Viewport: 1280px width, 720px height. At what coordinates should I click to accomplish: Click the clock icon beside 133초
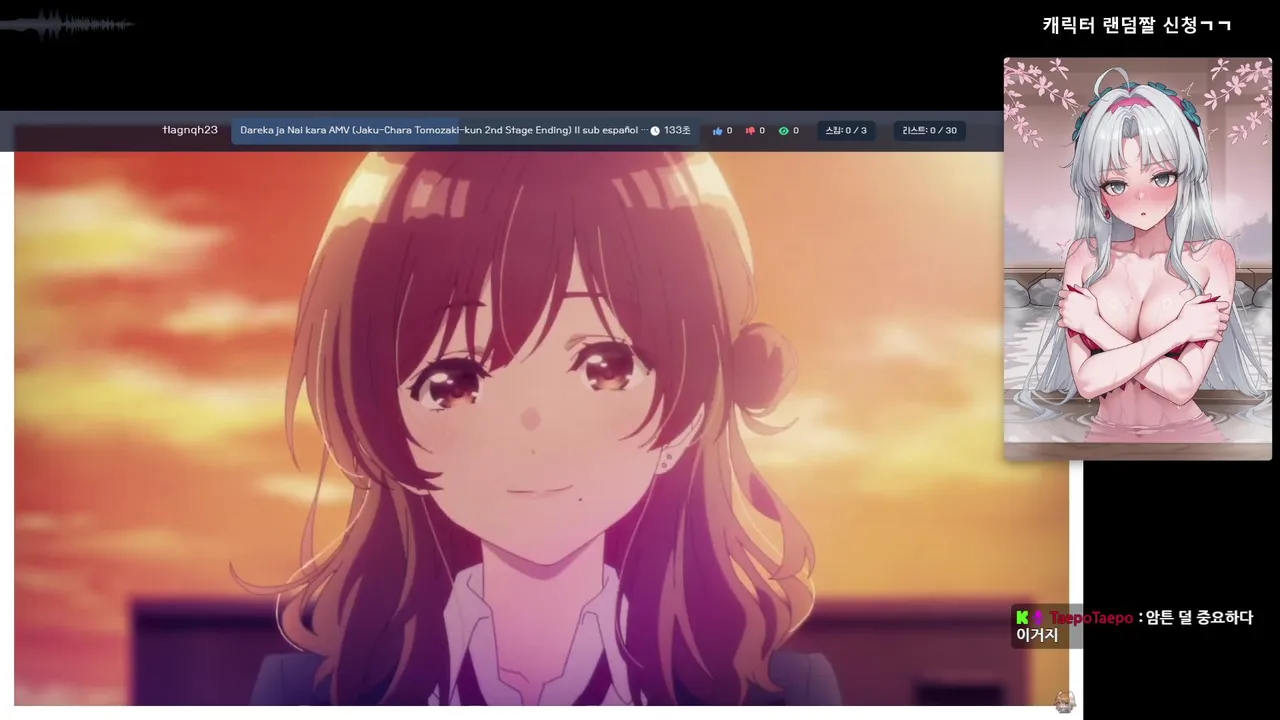[655, 131]
